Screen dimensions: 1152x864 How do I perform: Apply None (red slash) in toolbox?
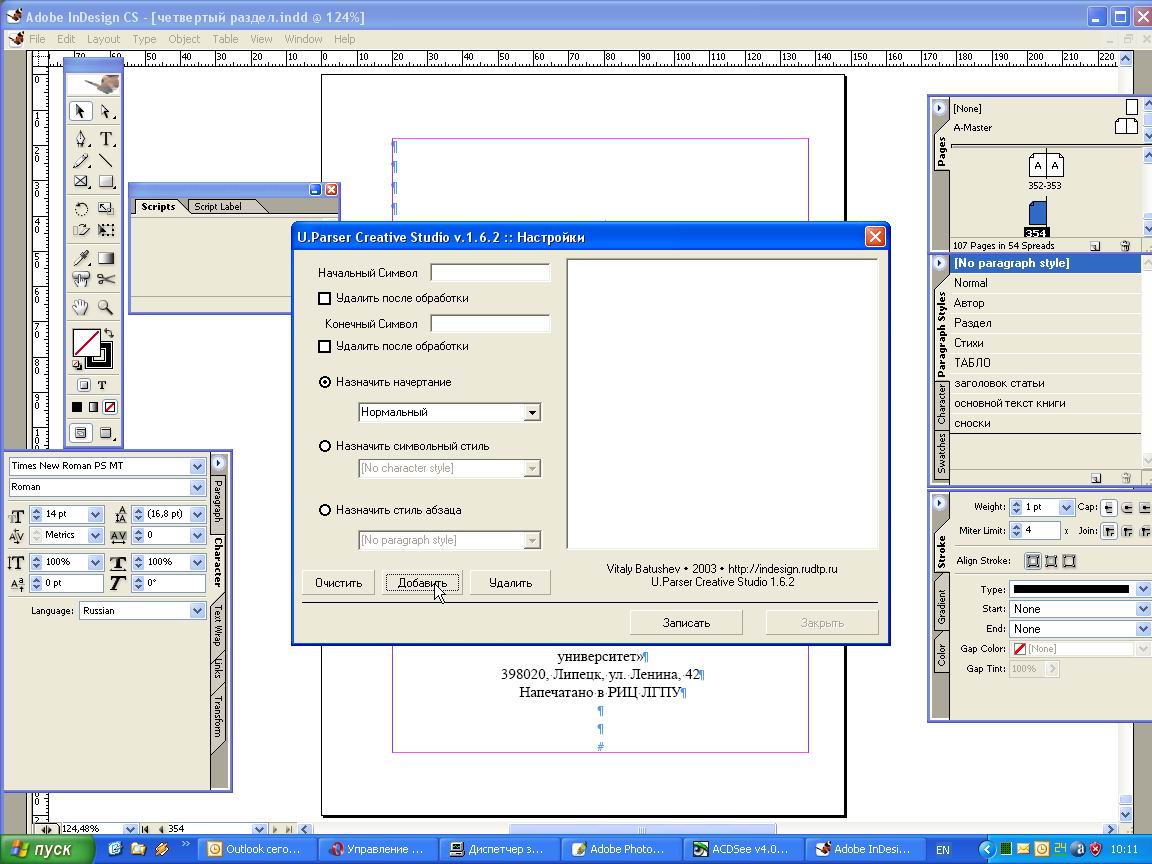(x=110, y=407)
